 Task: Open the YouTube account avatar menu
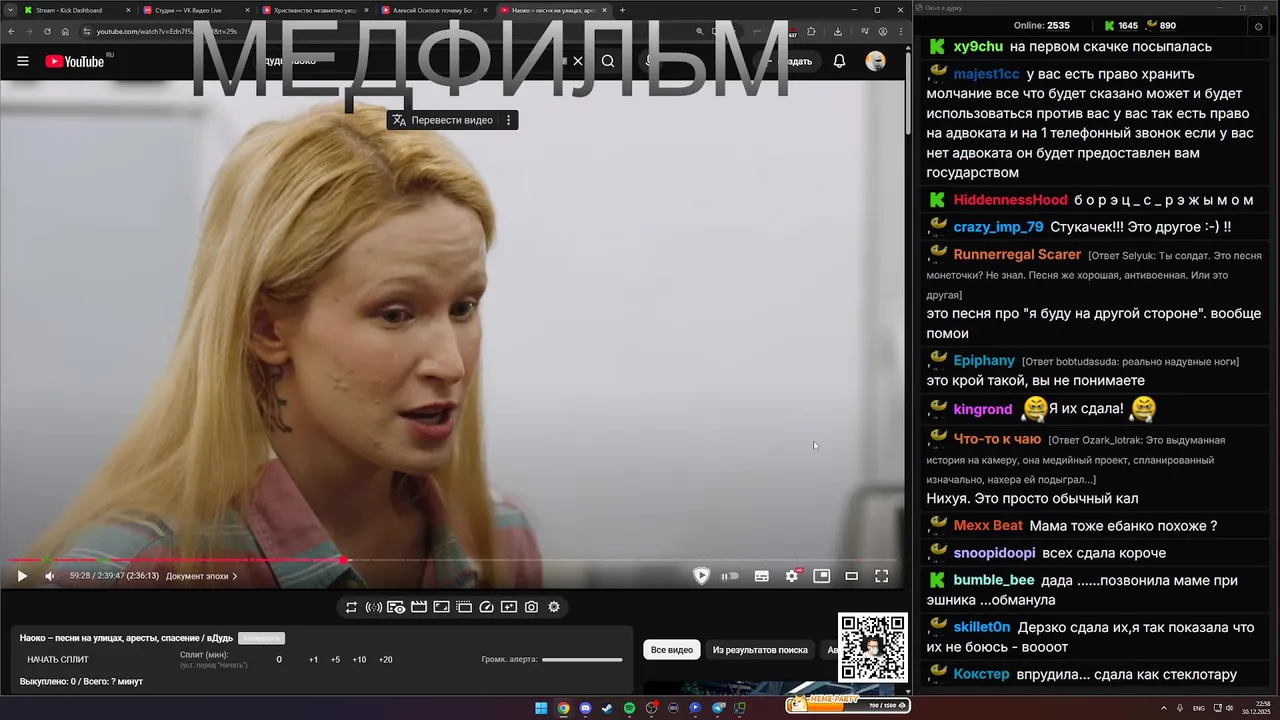tap(875, 61)
